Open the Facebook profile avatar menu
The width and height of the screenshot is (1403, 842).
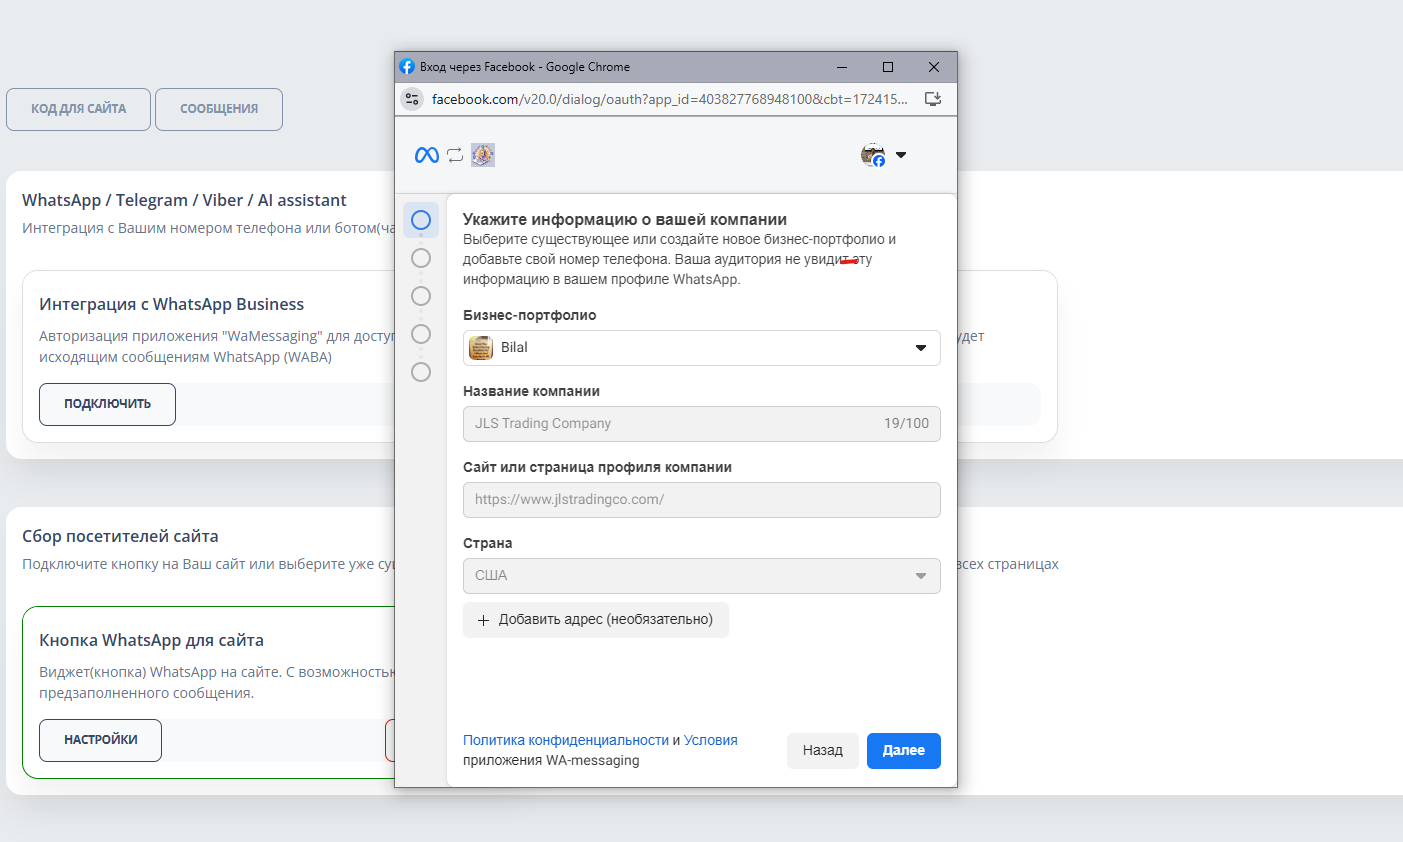(873, 155)
